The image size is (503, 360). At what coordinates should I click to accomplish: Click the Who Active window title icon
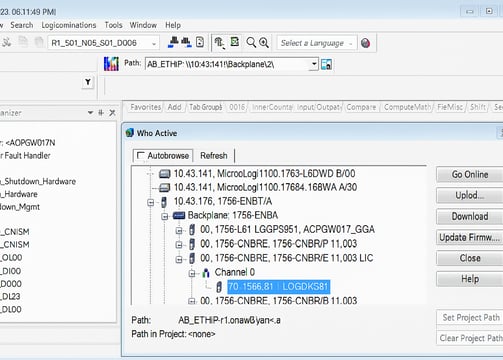[x=129, y=133]
